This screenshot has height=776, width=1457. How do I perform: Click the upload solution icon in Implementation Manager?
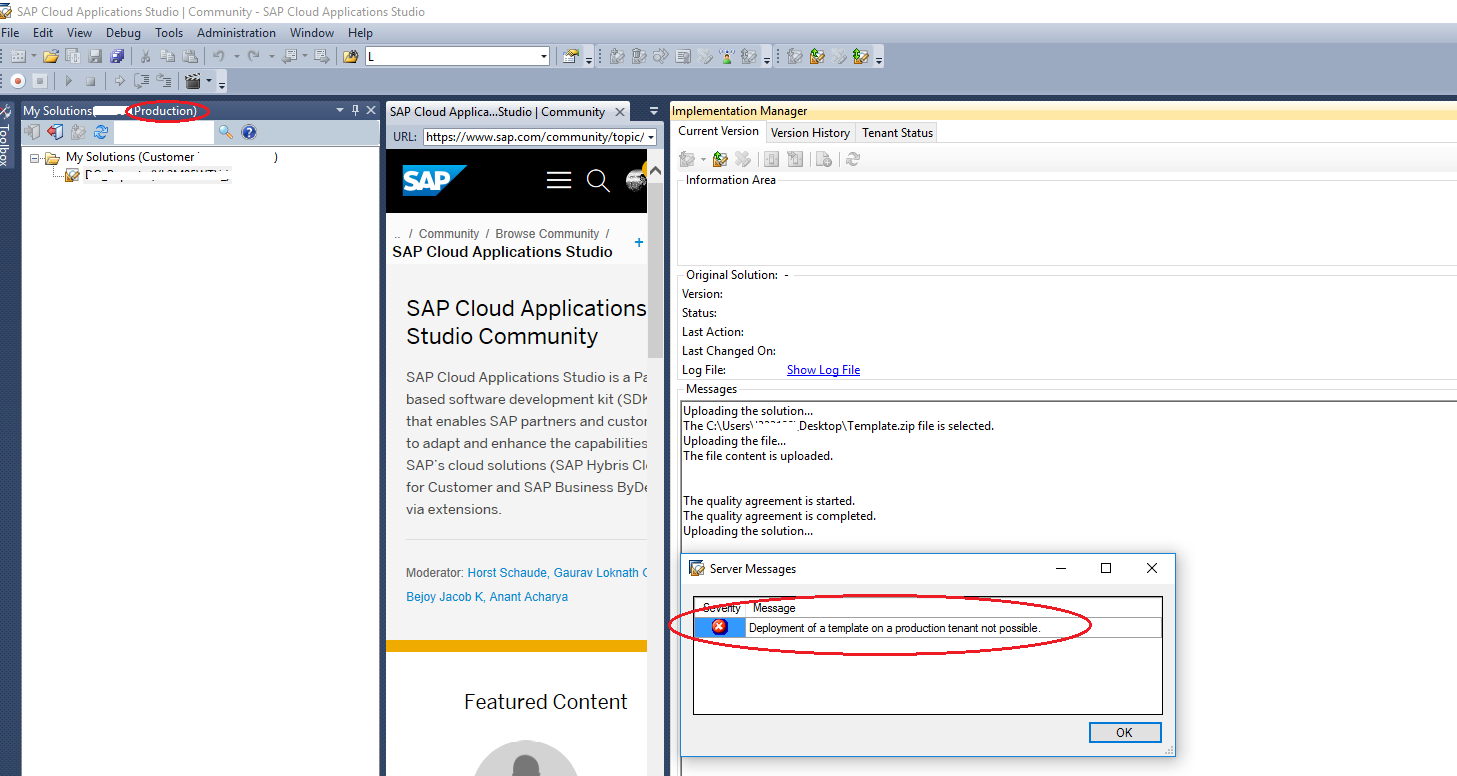click(720, 159)
